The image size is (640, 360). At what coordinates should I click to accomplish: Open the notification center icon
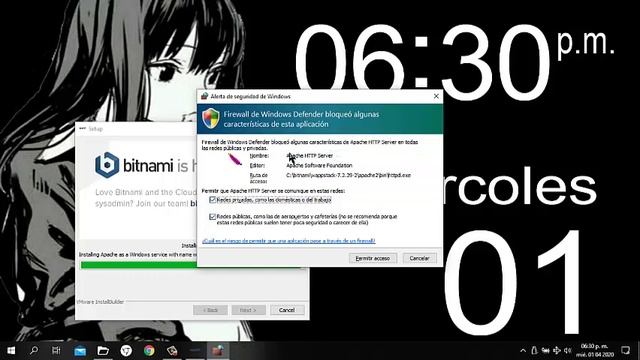(x=625, y=350)
